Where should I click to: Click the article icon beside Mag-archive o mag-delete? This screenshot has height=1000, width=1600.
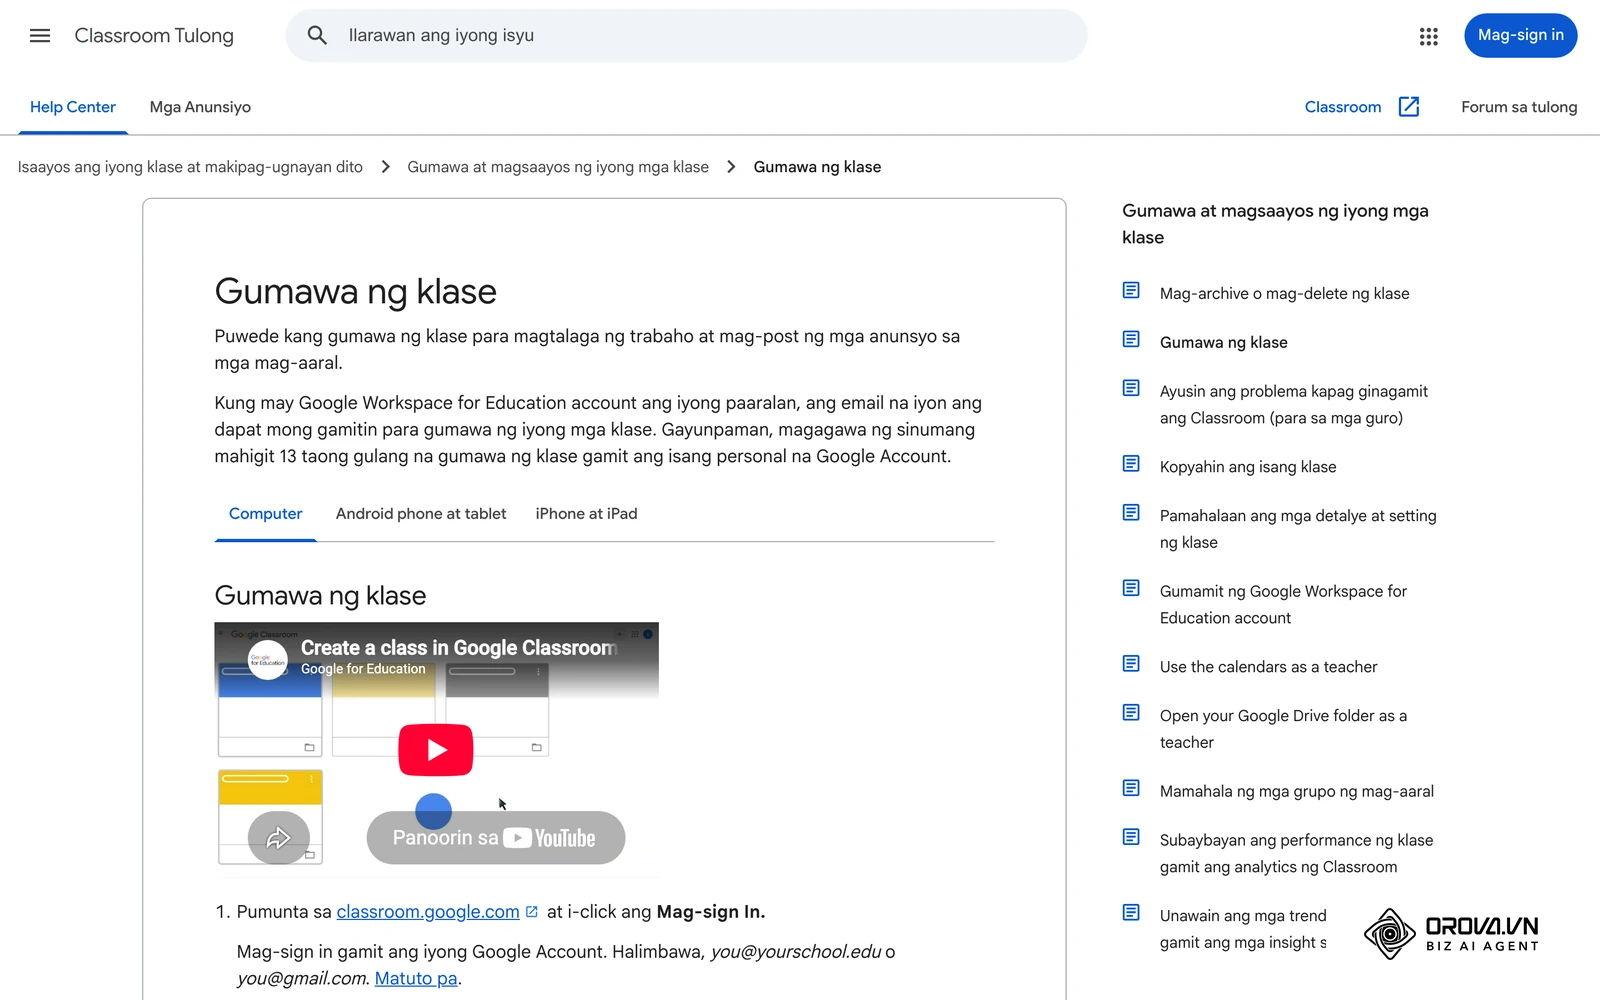click(1131, 291)
